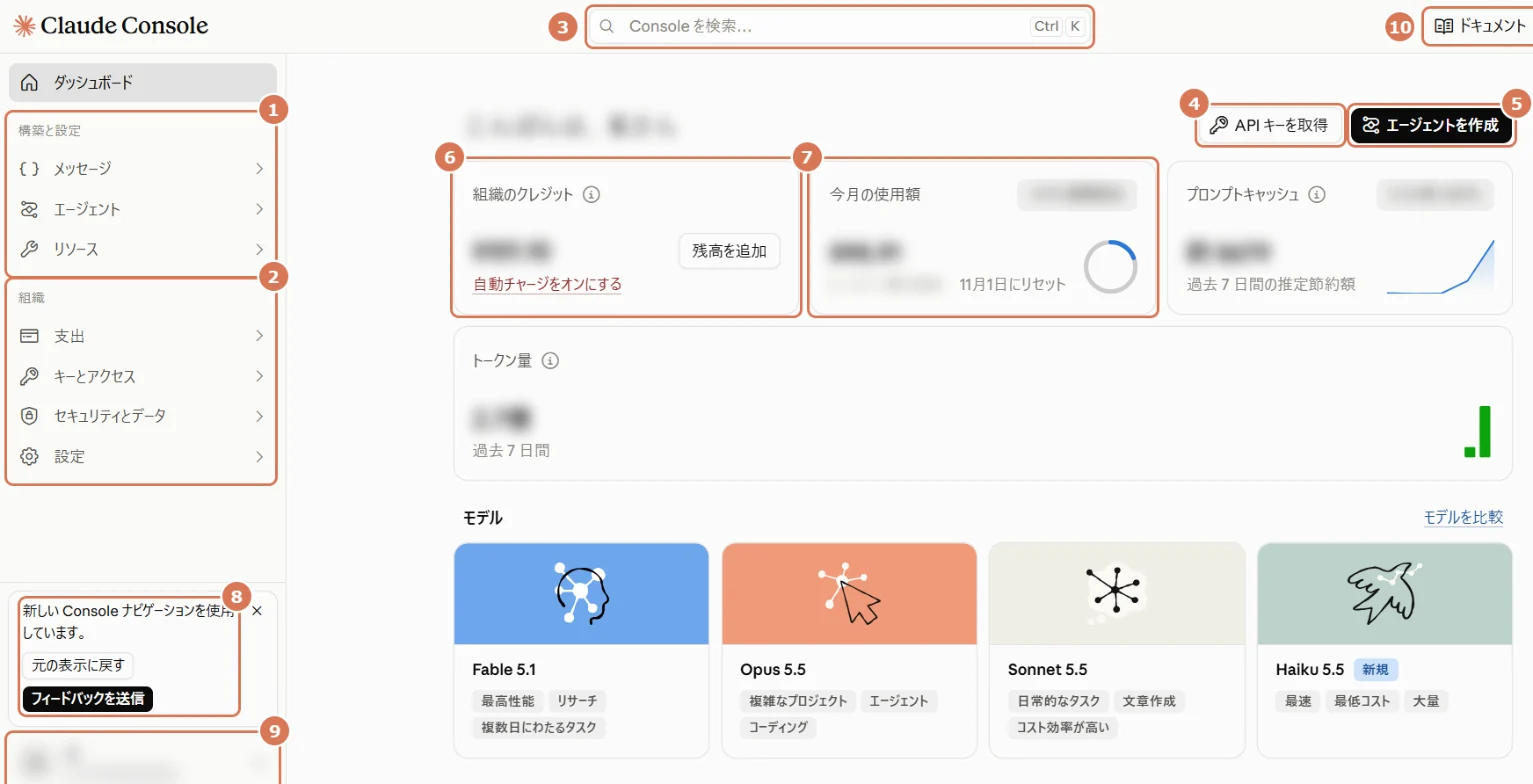Click the gear icon next to 設定
Image resolution: width=1533 pixels, height=784 pixels.
pyautogui.click(x=30, y=456)
